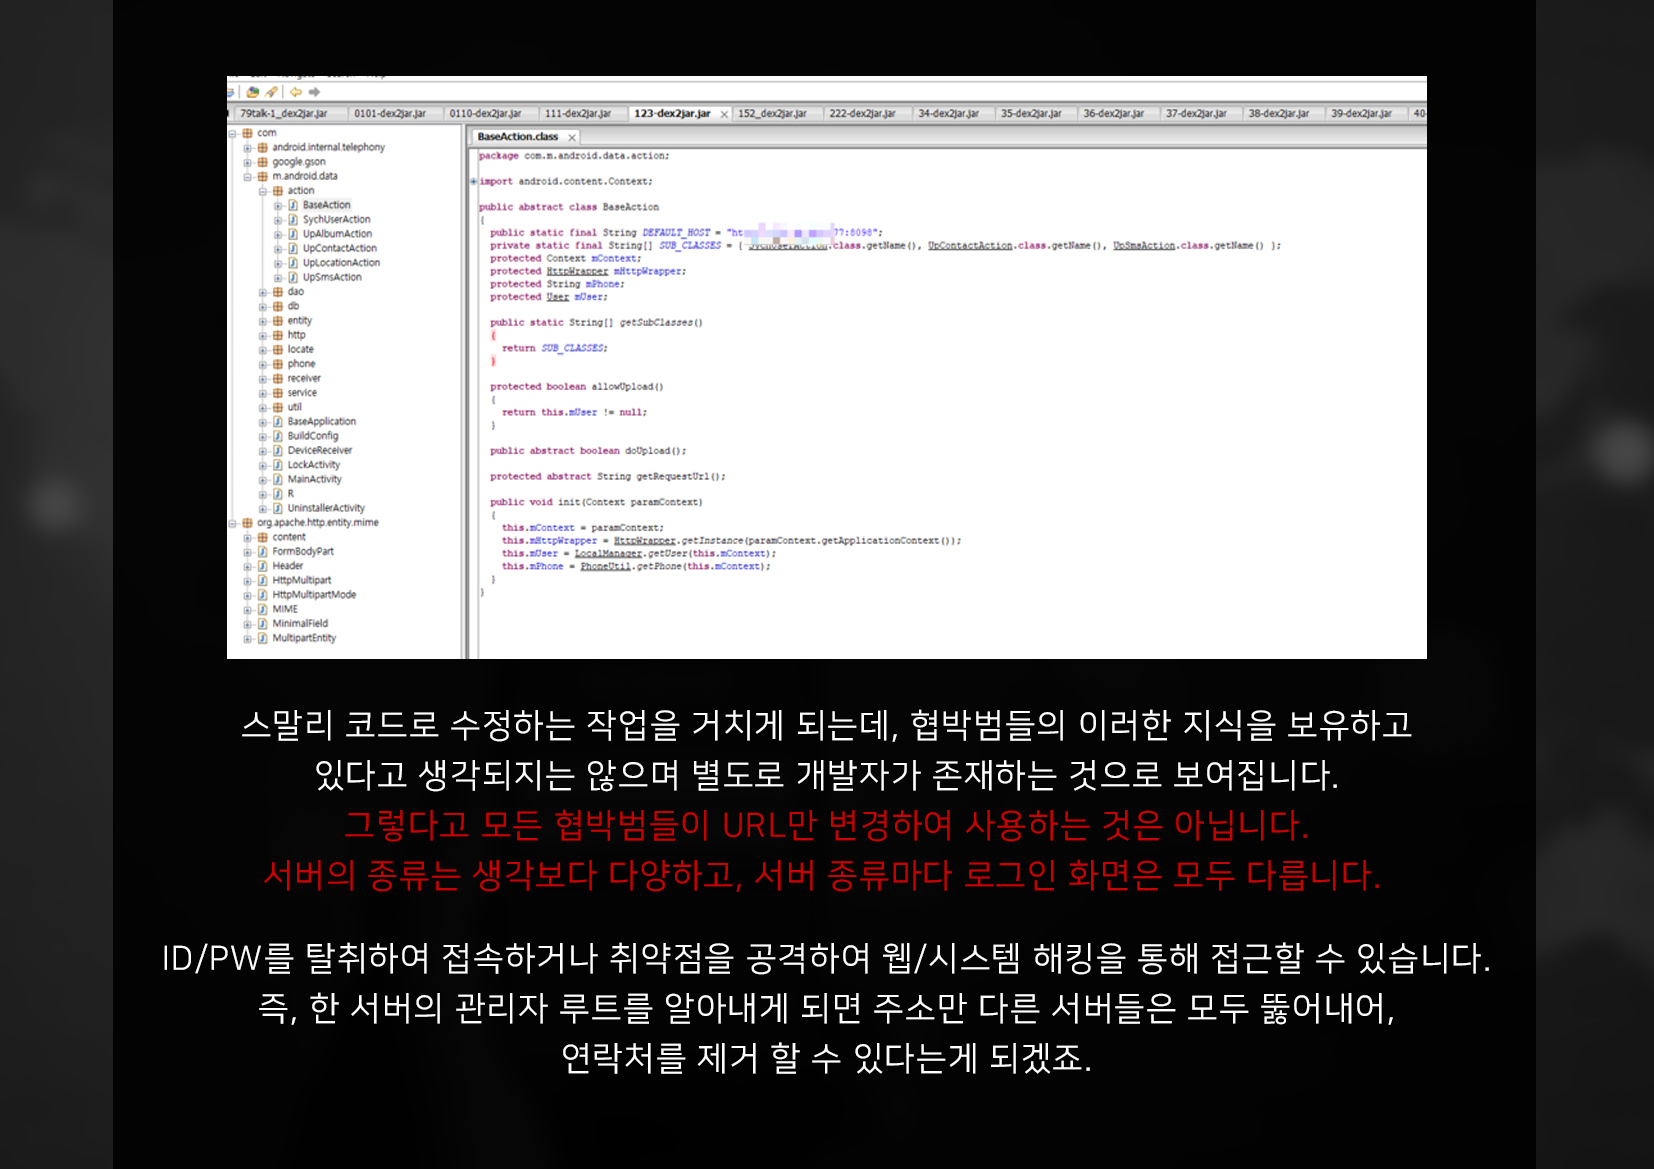The height and width of the screenshot is (1169, 1654).
Task: Select the BaseAction.class editor tab
Action: pos(518,137)
